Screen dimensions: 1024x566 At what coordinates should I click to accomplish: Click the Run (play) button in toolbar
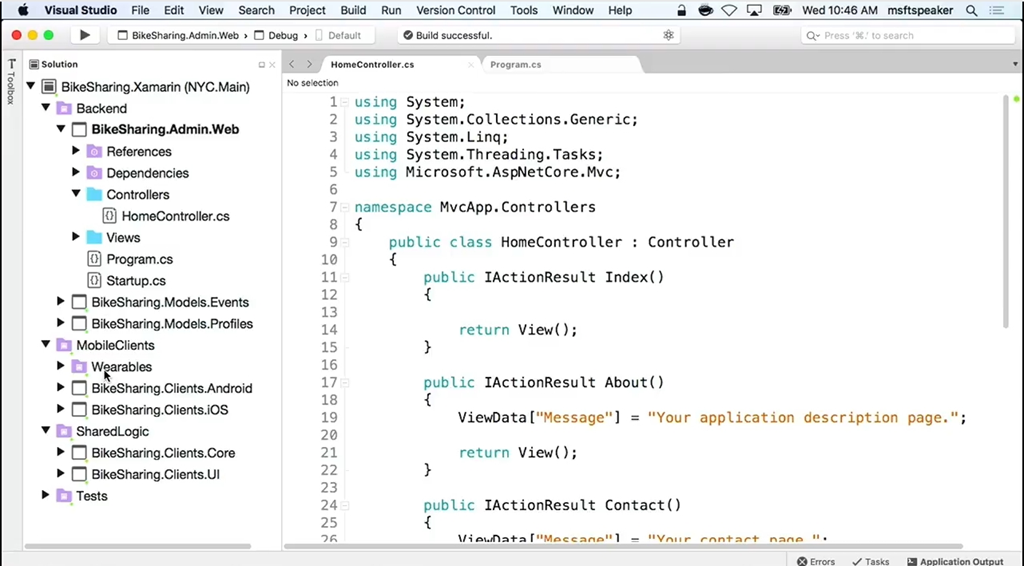click(x=85, y=35)
